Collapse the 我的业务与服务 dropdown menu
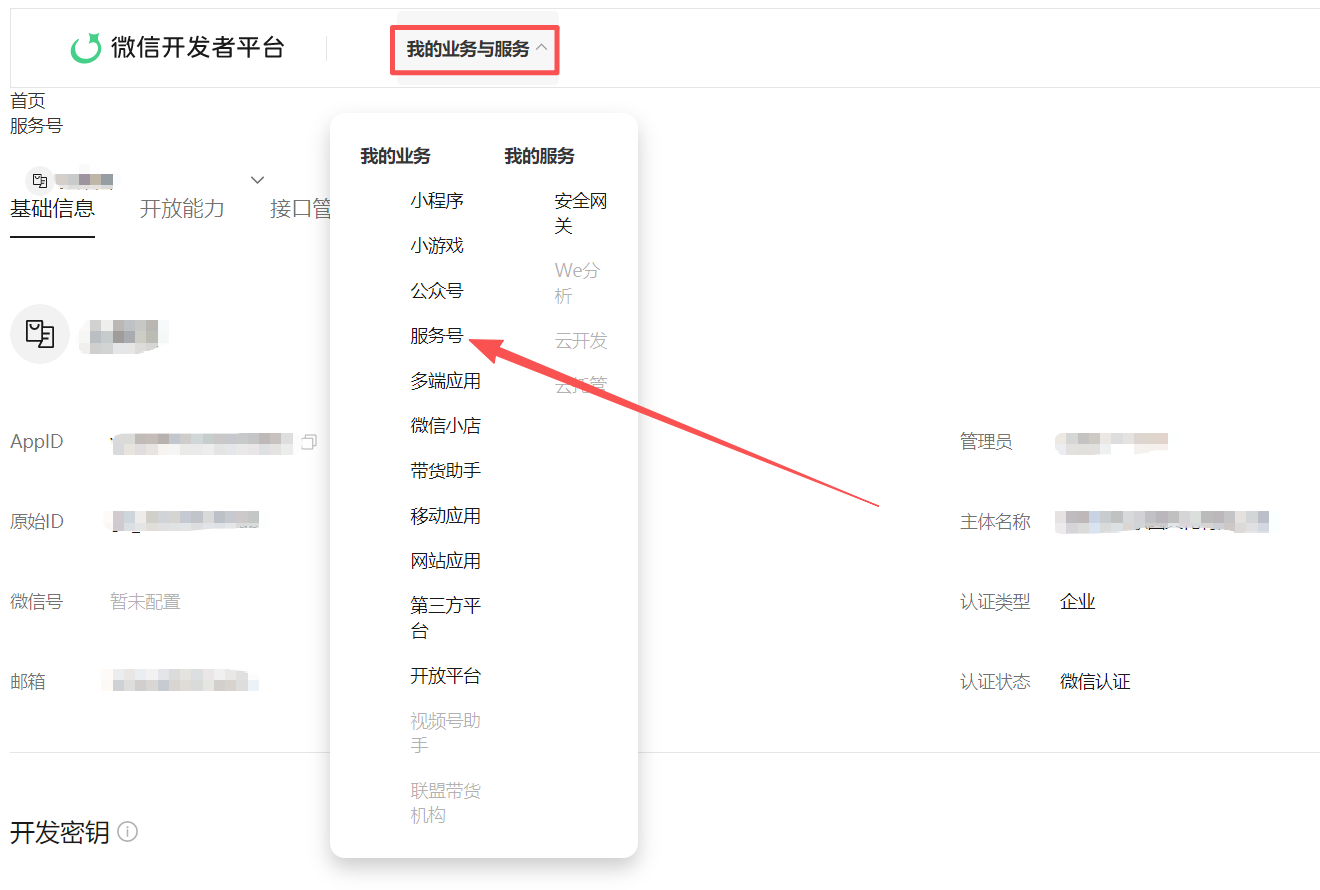This screenshot has height=890, width=1320. (x=475, y=49)
